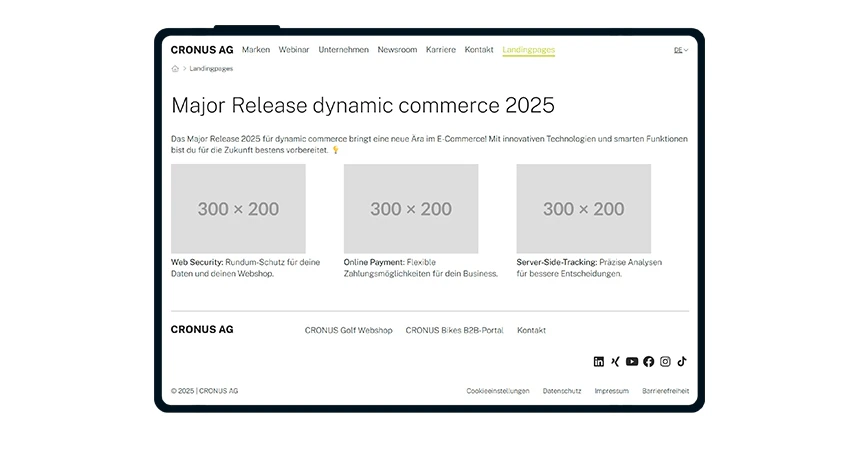858x450 pixels.
Task: Click the Landingpages breadcrumb link
Action: tap(211, 68)
